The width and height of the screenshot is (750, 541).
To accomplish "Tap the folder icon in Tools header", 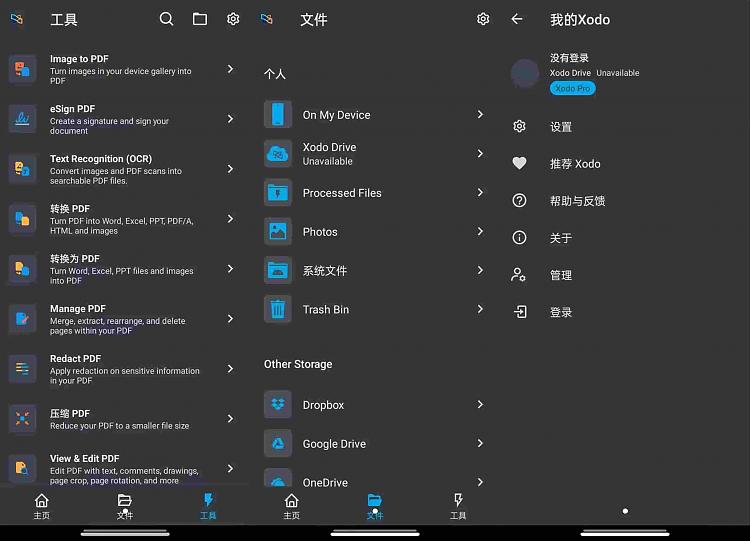I will tap(200, 19).
